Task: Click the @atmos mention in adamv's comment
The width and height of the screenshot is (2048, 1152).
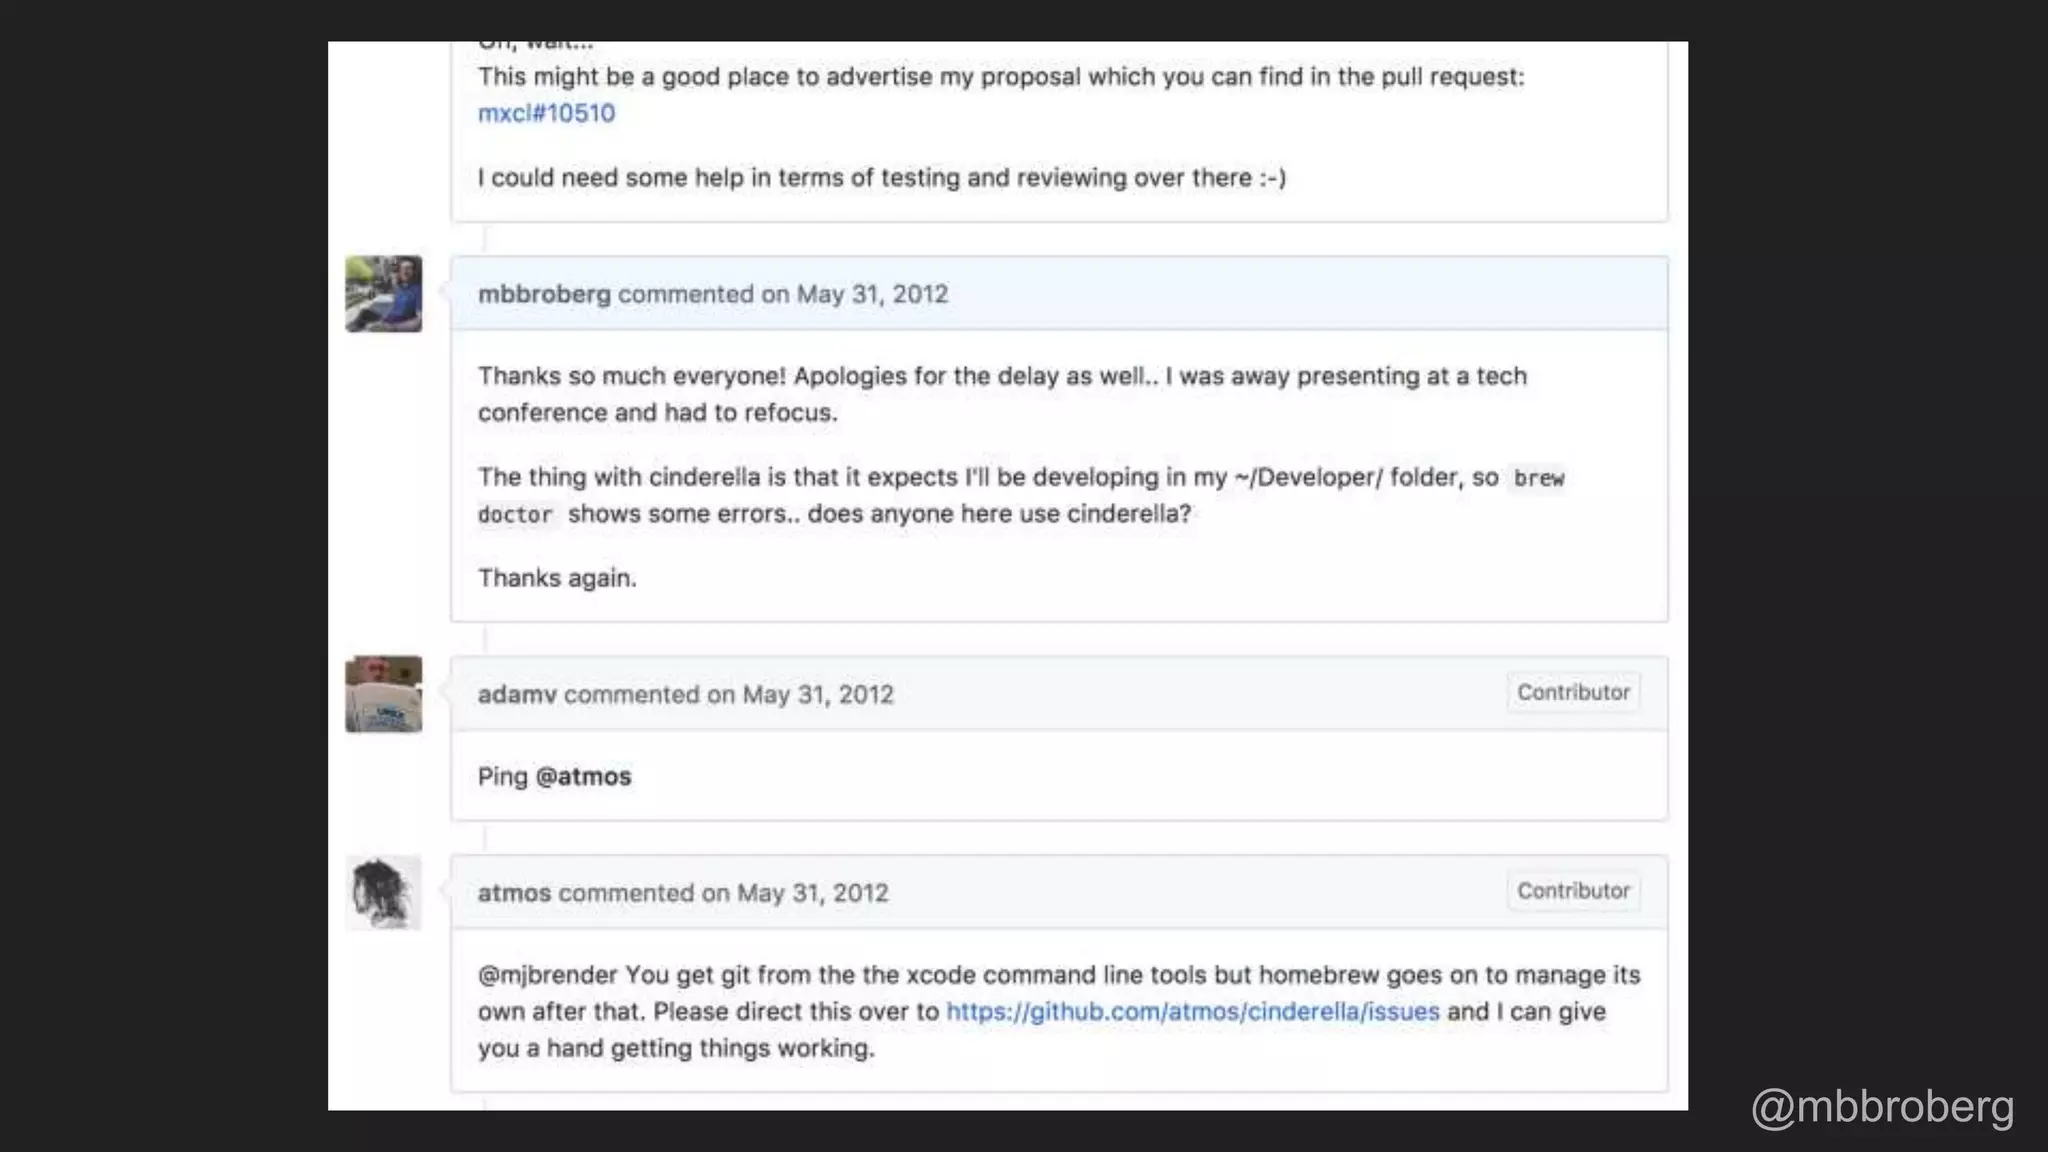Action: (x=583, y=776)
